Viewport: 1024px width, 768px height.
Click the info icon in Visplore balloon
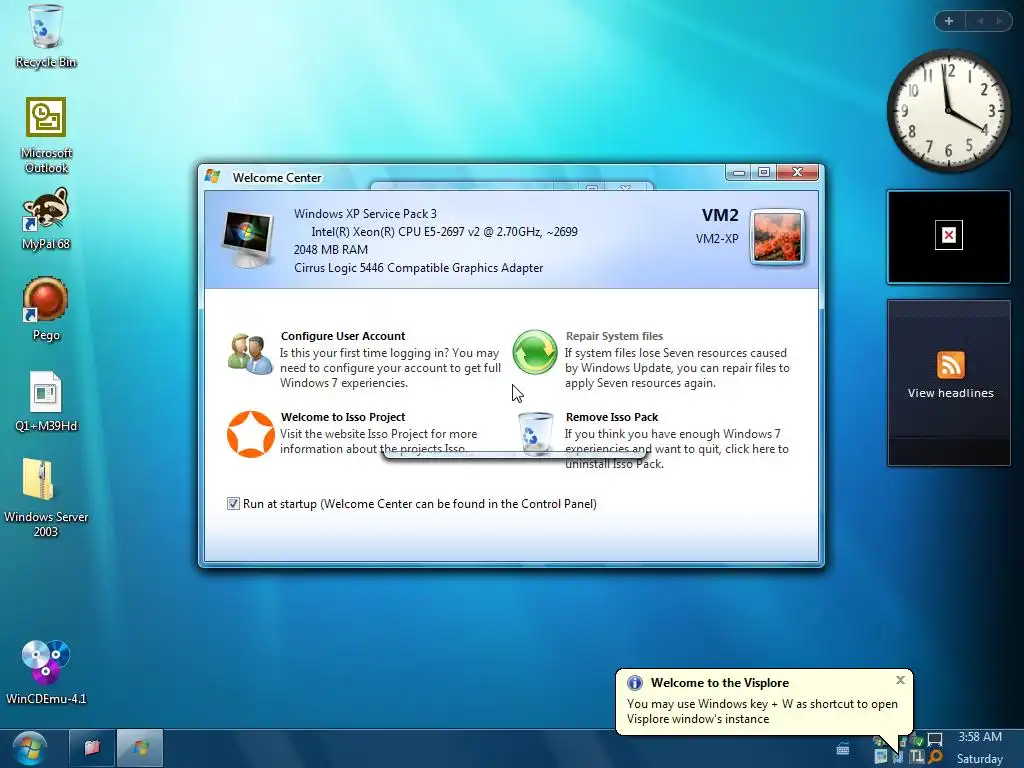(x=634, y=682)
